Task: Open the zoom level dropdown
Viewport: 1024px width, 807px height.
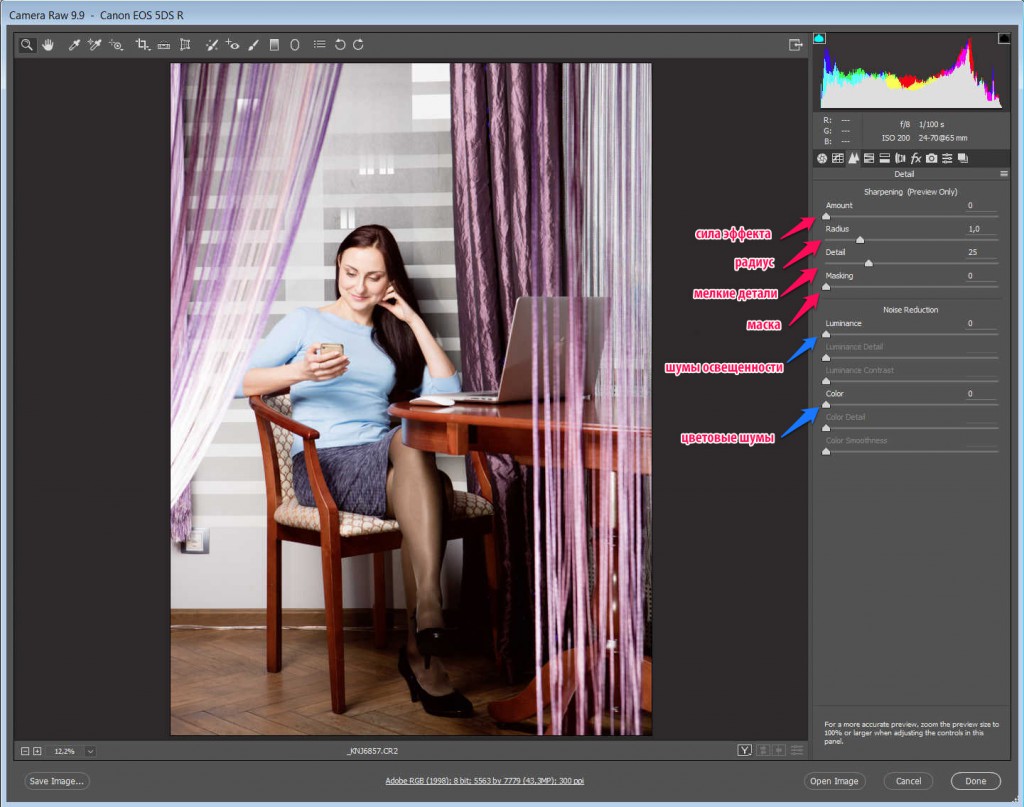Action: tap(90, 750)
